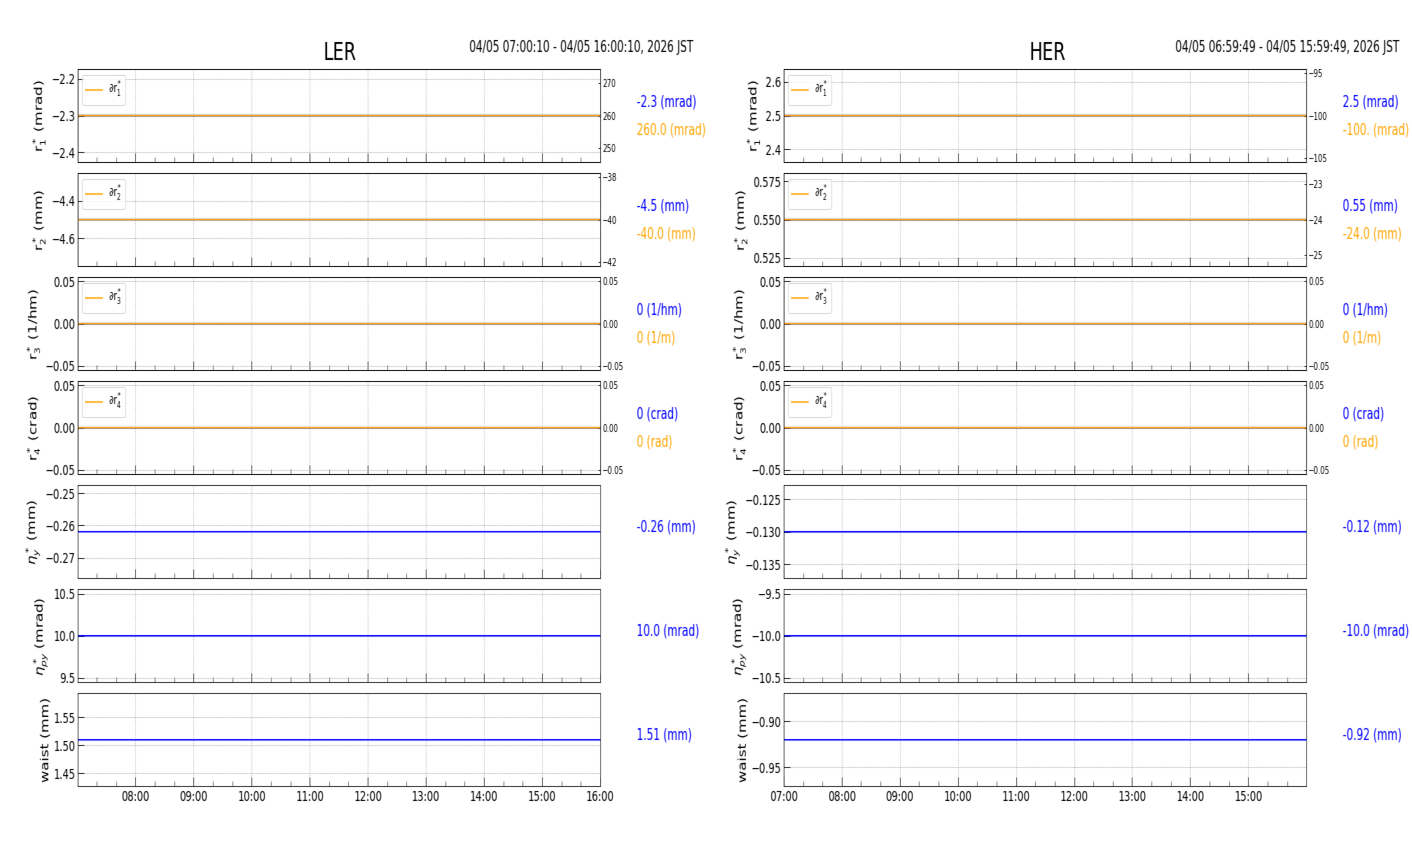Viewport: 1412px width, 864px height.
Task: Click the HER value 0 (1/m)
Action: [1362, 338]
